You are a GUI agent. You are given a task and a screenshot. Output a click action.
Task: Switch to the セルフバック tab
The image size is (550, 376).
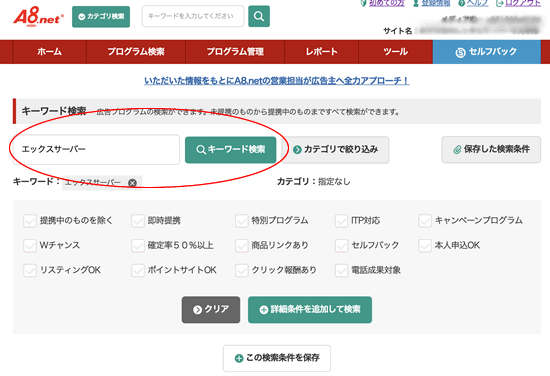pyautogui.click(x=487, y=52)
